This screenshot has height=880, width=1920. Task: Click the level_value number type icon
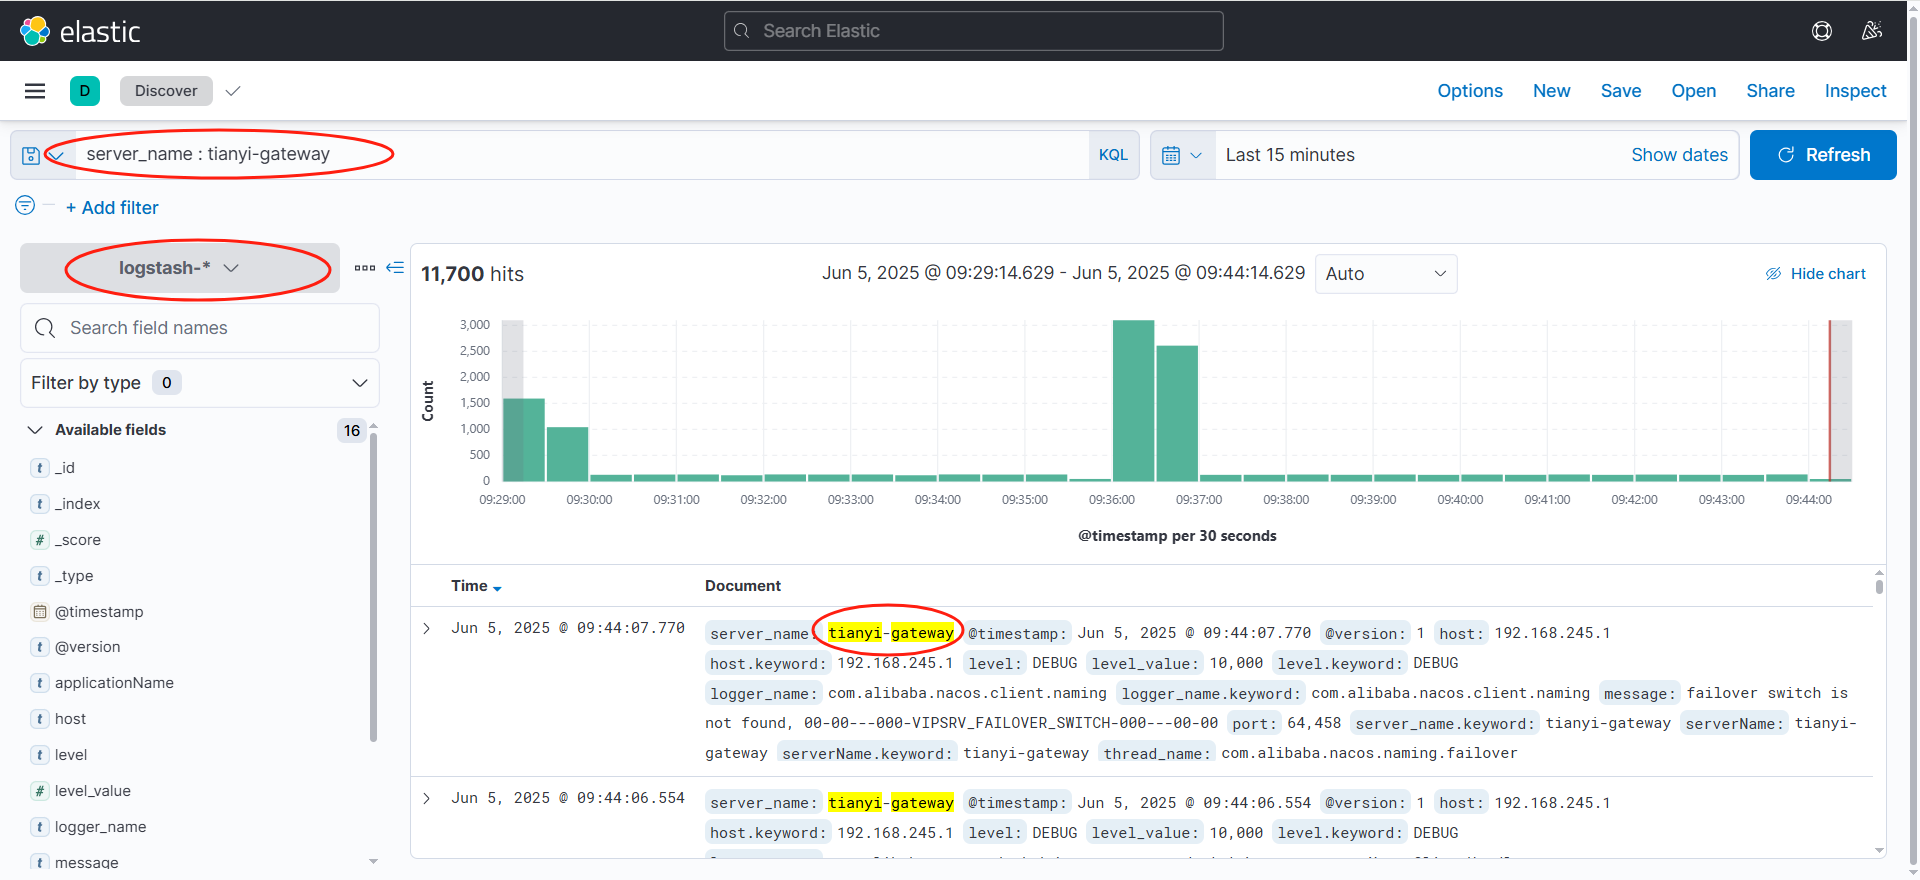(x=40, y=791)
